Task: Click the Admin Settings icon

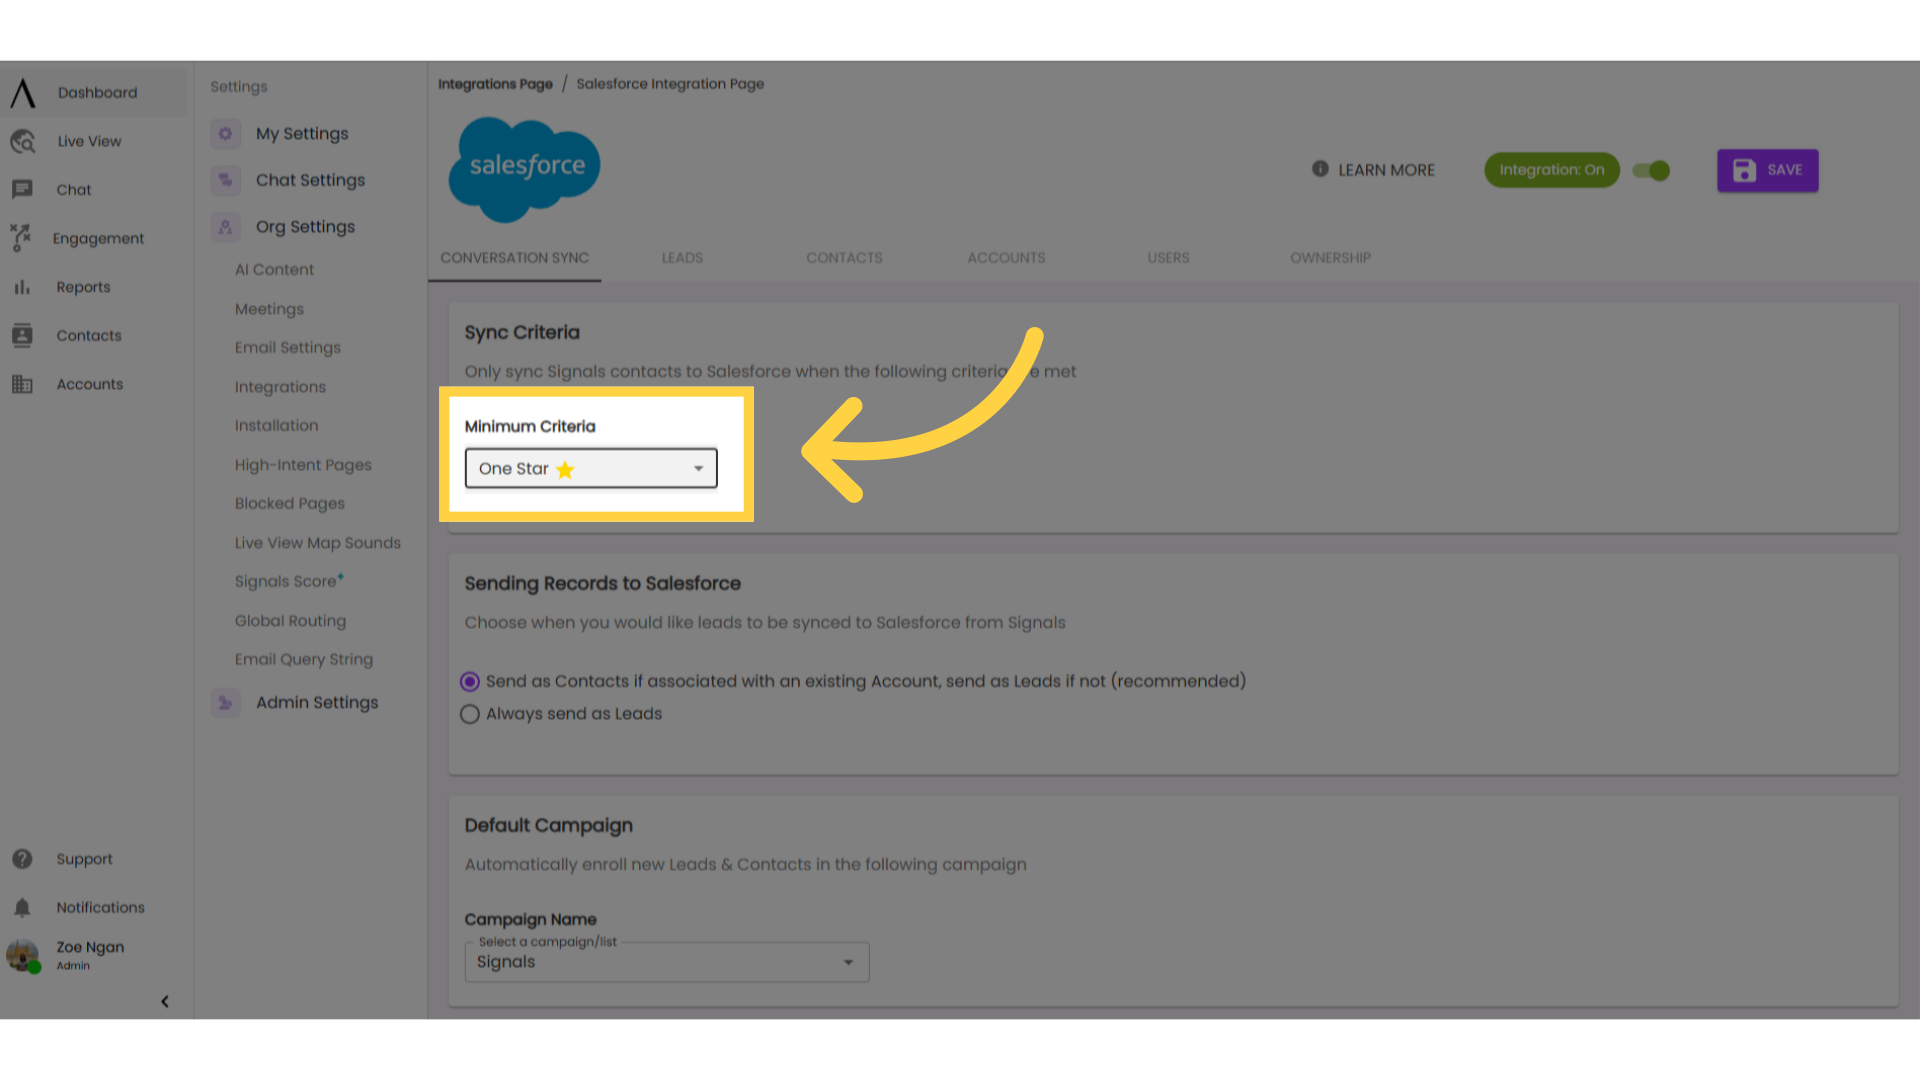Action: (x=225, y=703)
